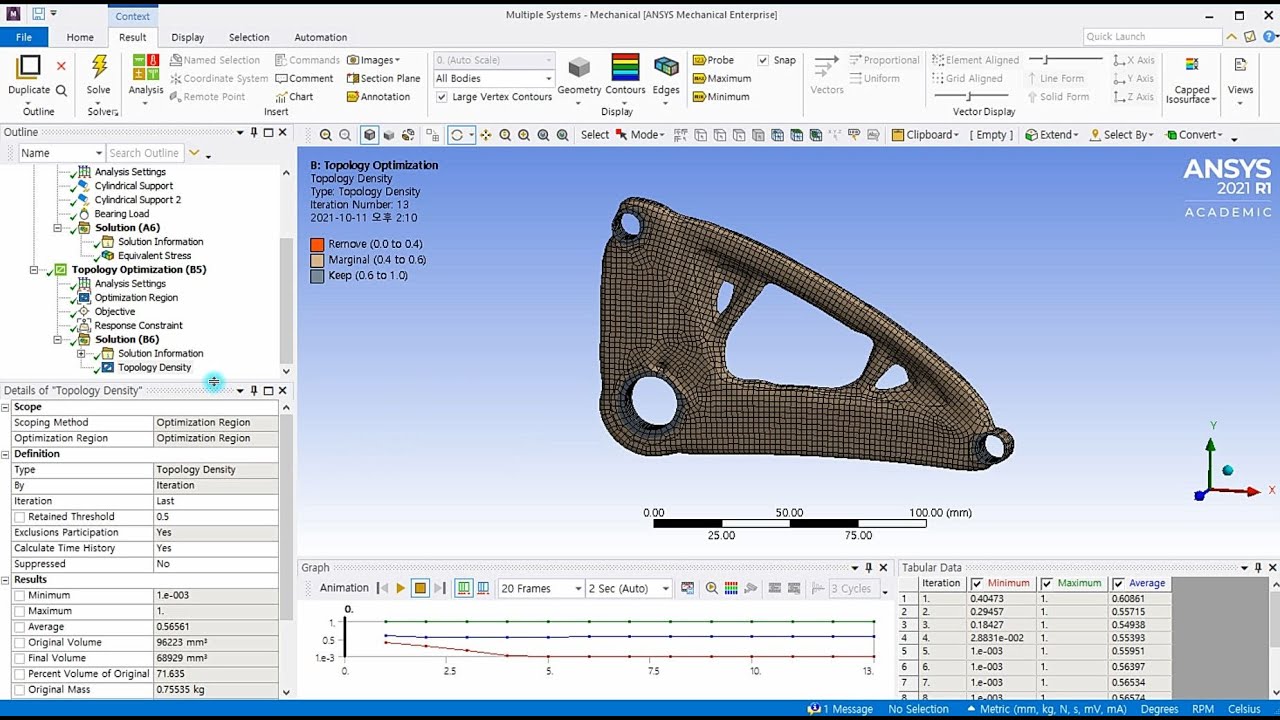
Task: Toggle the Average column checkbox in Tabular Data
Action: pos(1117,584)
